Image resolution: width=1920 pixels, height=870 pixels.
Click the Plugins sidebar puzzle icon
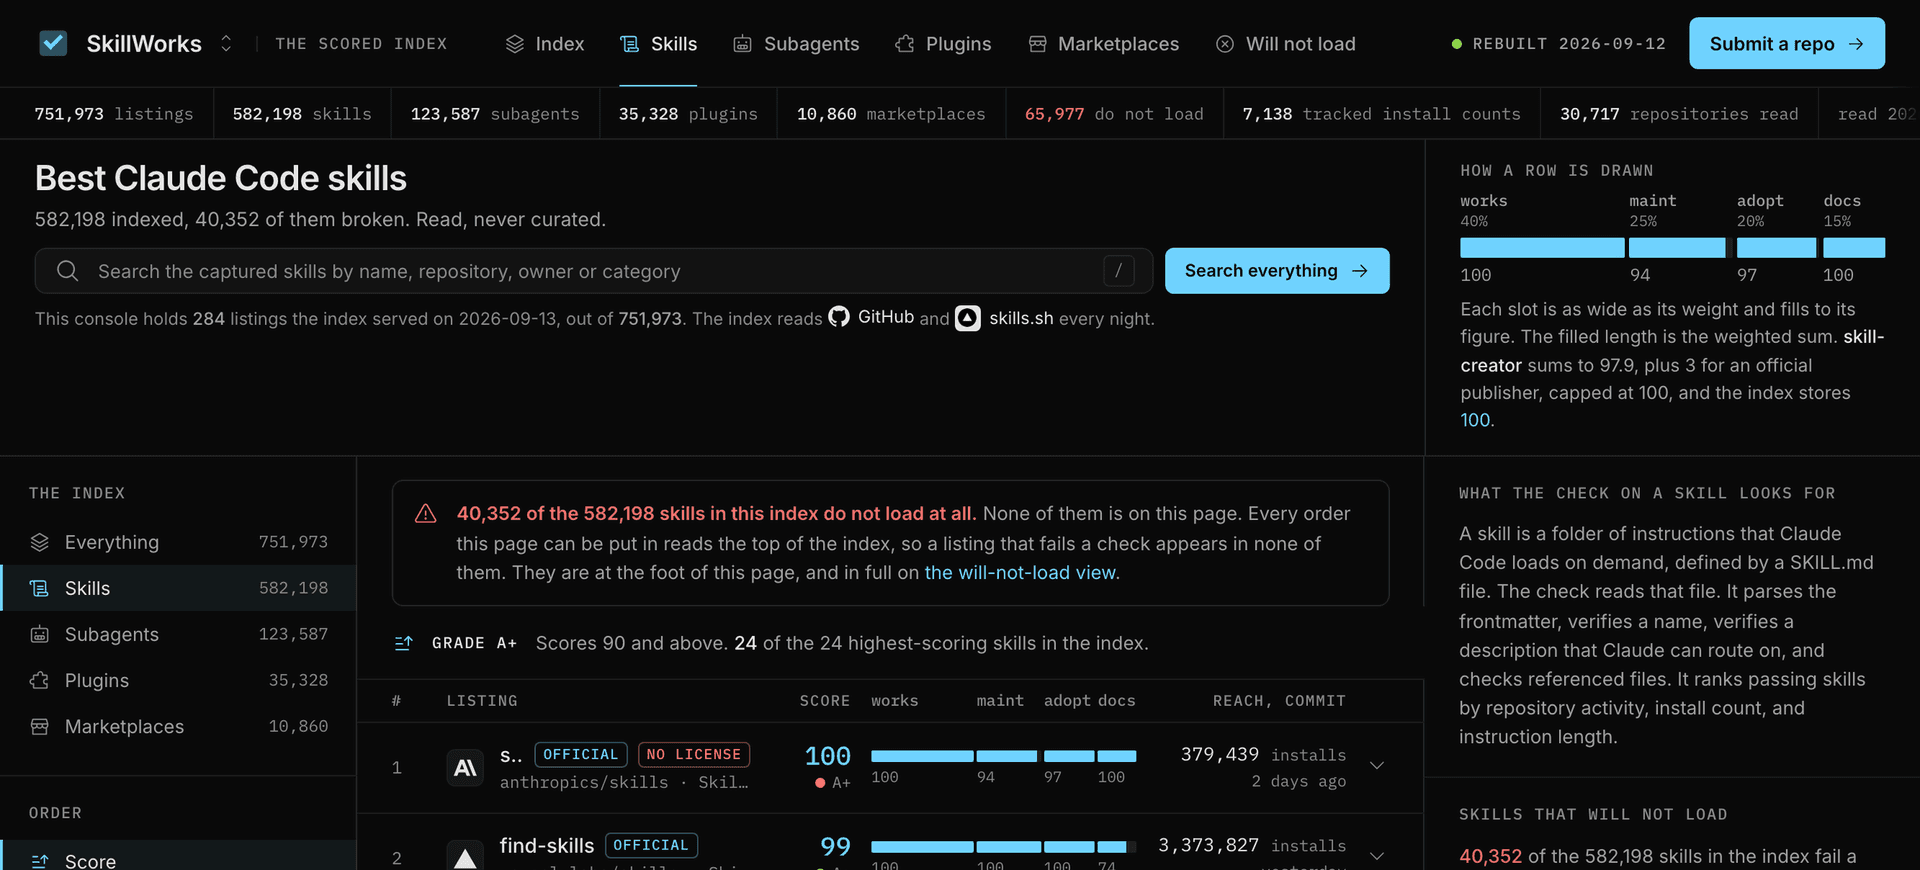(x=40, y=680)
